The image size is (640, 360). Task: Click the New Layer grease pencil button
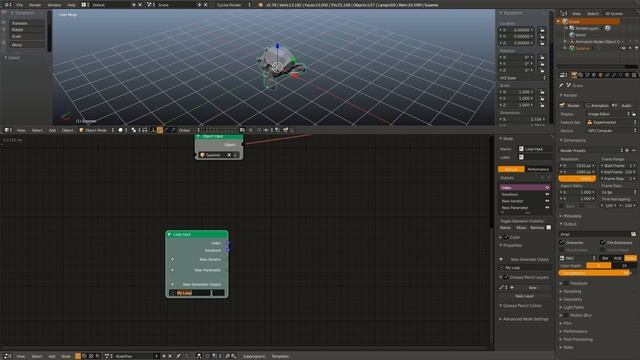[x=524, y=296]
